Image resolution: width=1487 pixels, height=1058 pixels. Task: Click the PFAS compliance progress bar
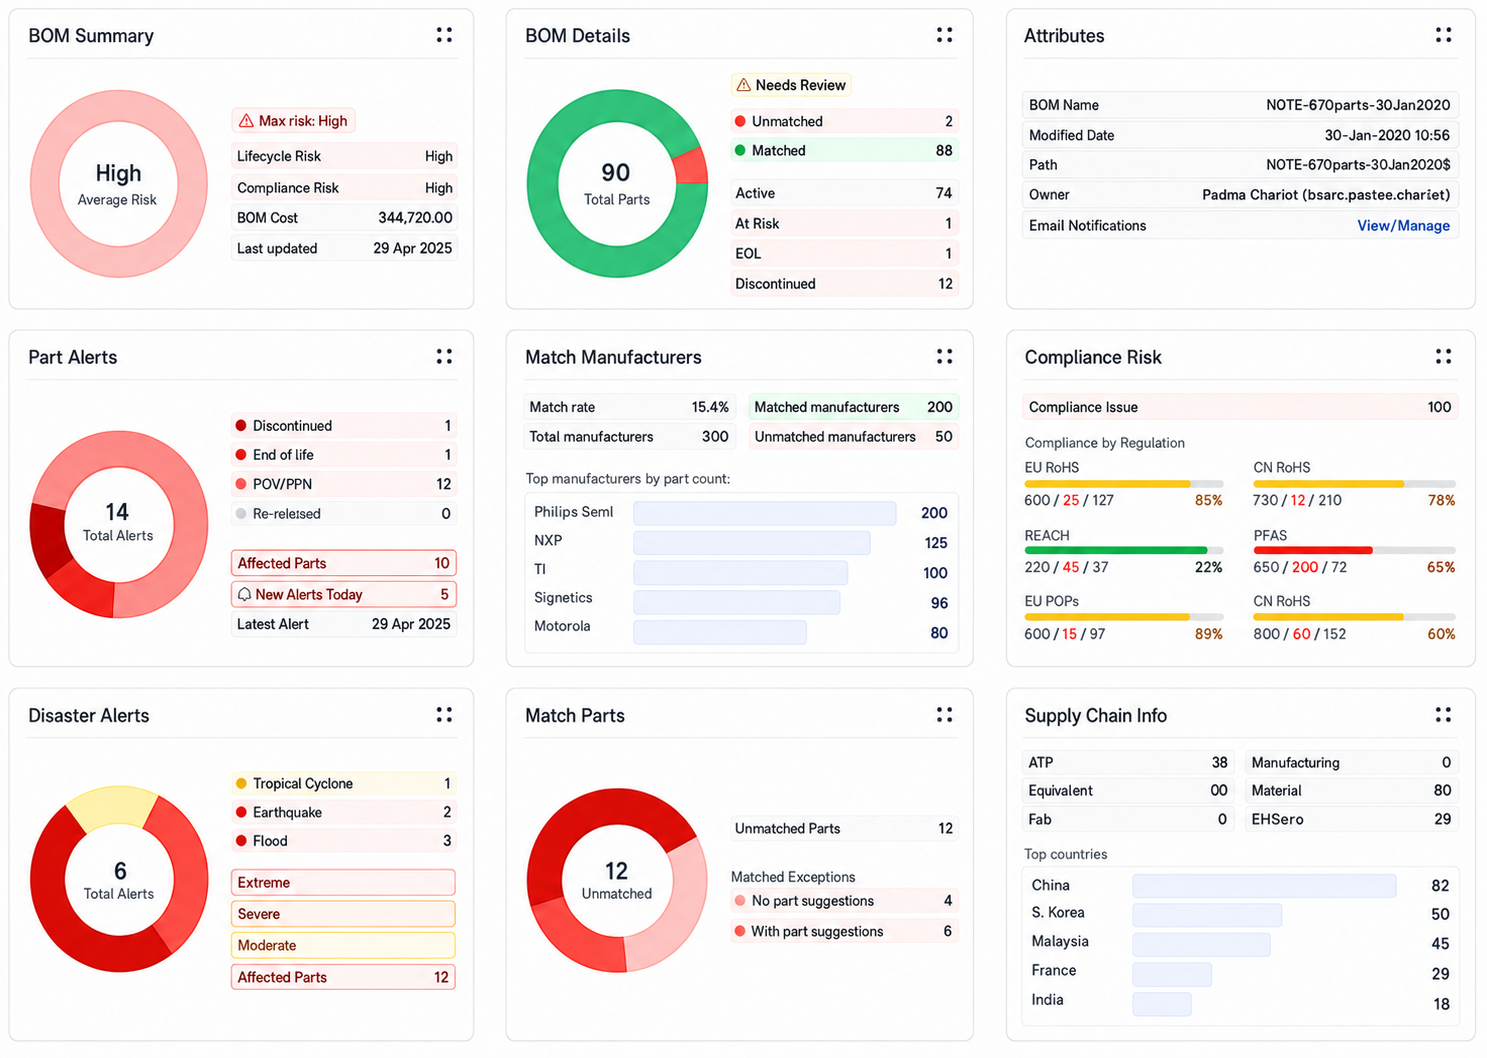click(1354, 550)
